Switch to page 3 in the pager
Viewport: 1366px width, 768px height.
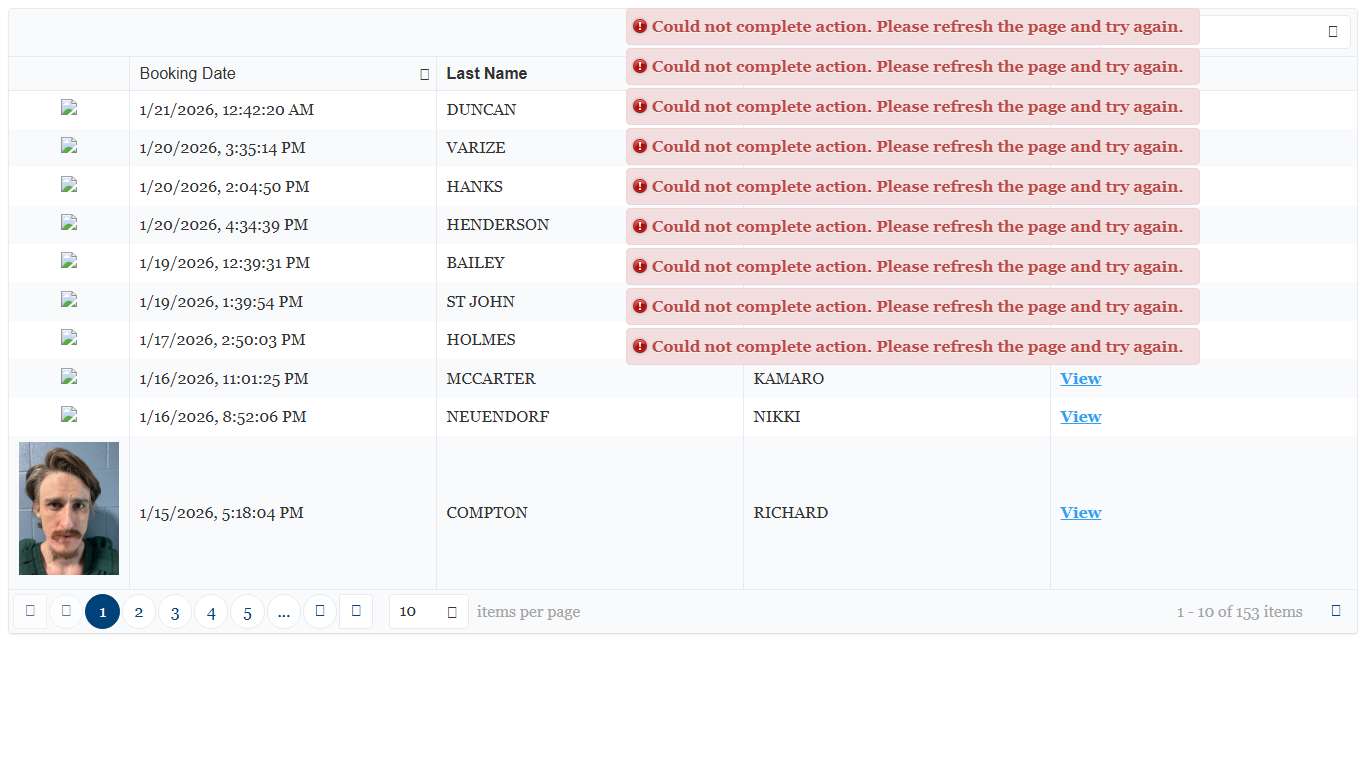click(x=175, y=612)
